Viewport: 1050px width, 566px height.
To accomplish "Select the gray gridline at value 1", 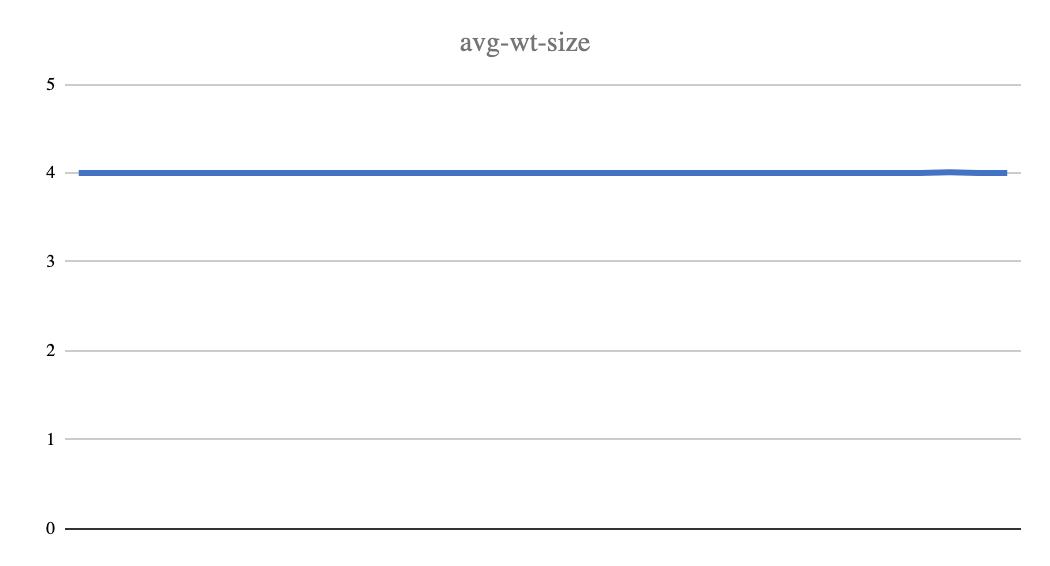I will [542, 439].
